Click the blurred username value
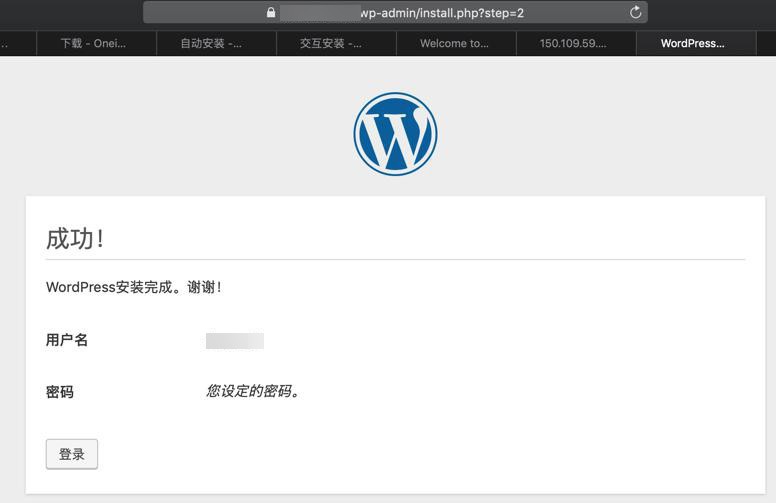Image resolution: width=776 pixels, height=503 pixels. (235, 341)
